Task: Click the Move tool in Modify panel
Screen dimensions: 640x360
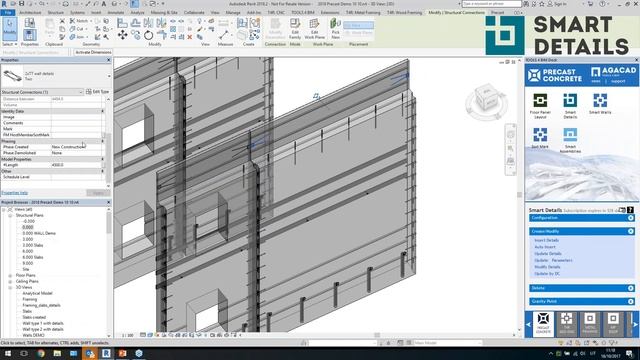Action: tap(122, 35)
